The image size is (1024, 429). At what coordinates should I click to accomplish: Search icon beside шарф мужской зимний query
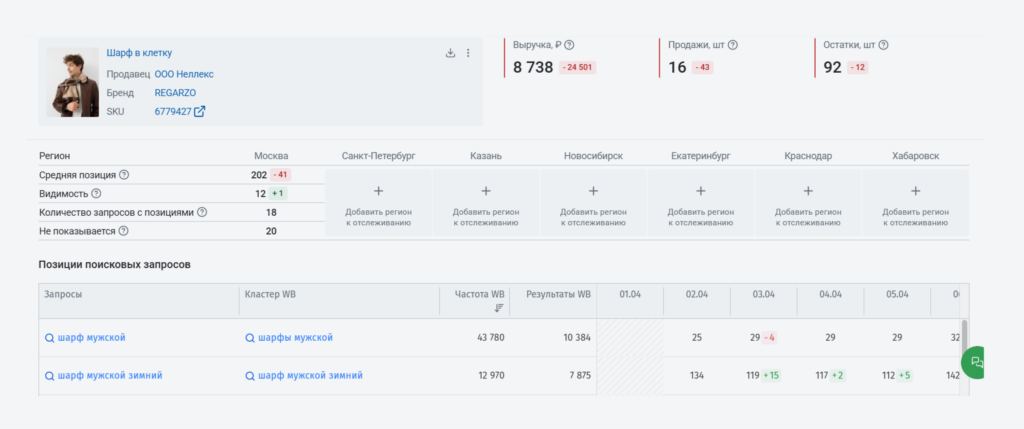[49, 376]
